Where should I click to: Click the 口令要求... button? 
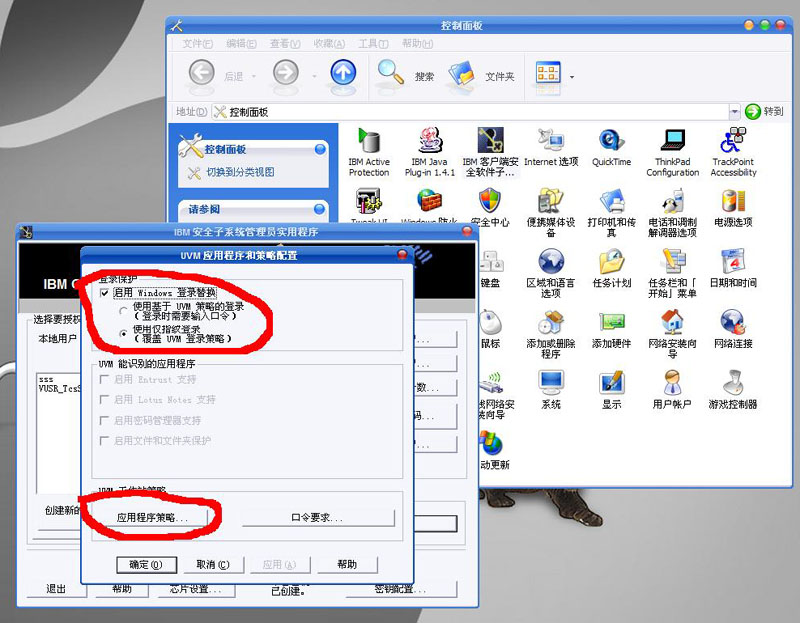318,517
